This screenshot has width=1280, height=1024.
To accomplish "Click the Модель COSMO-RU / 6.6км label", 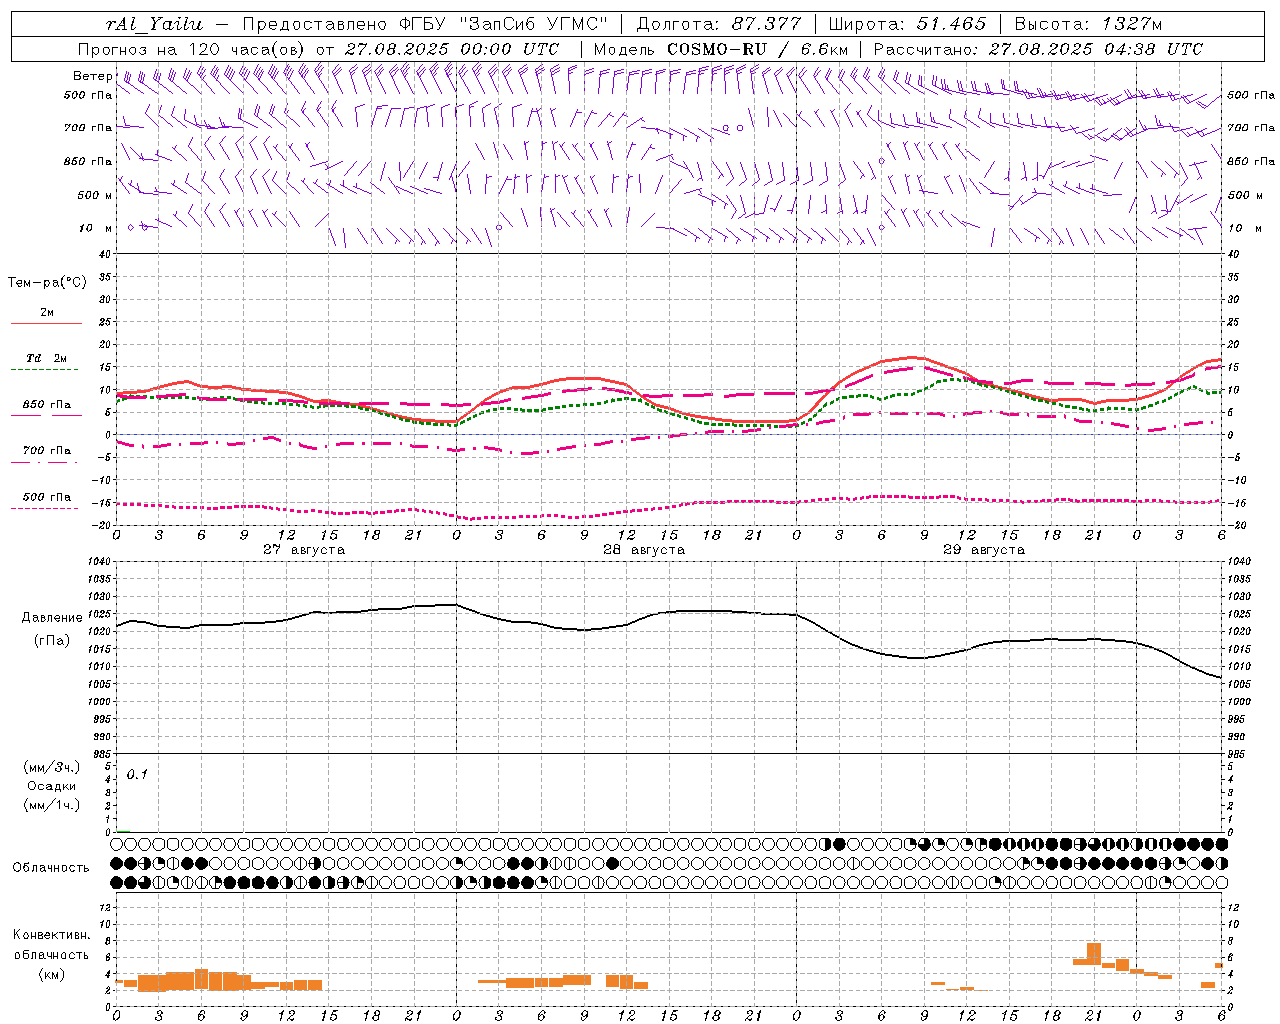I will (x=721, y=49).
